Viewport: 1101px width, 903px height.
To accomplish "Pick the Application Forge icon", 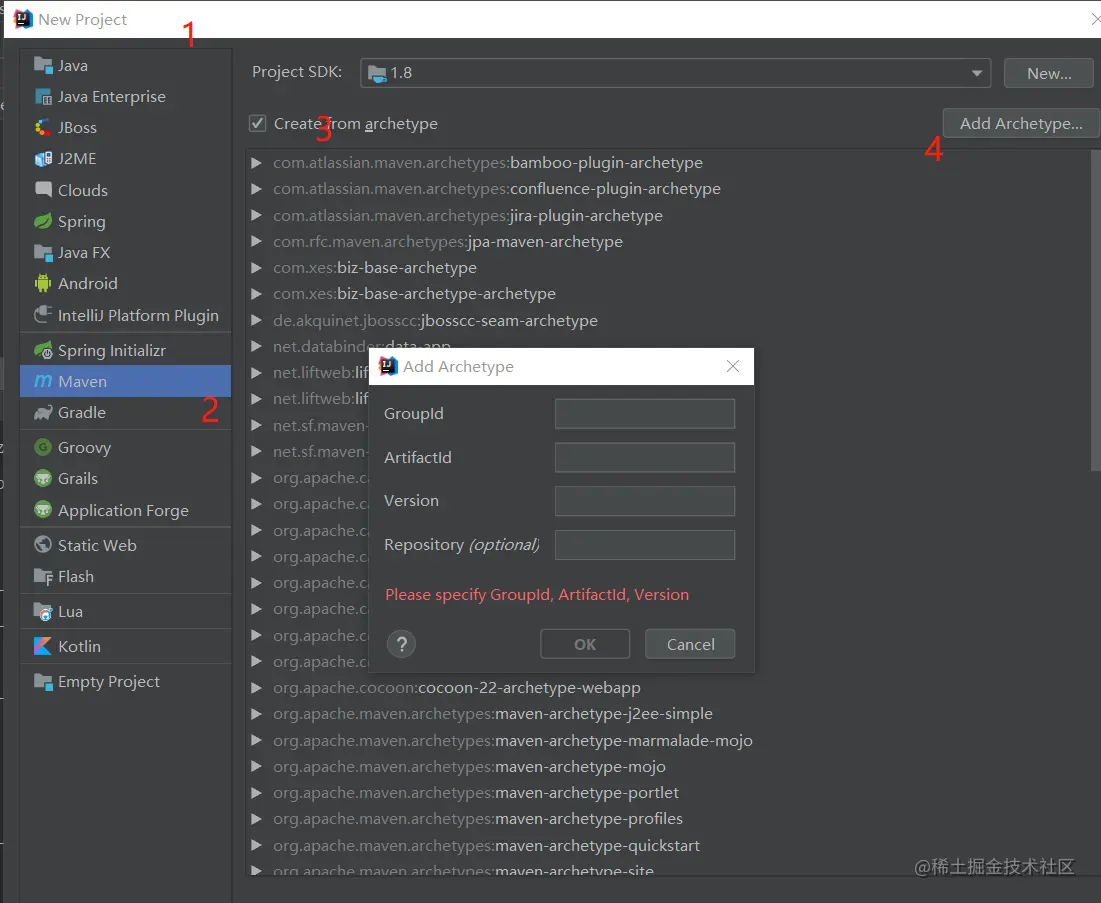I will pyautogui.click(x=44, y=510).
